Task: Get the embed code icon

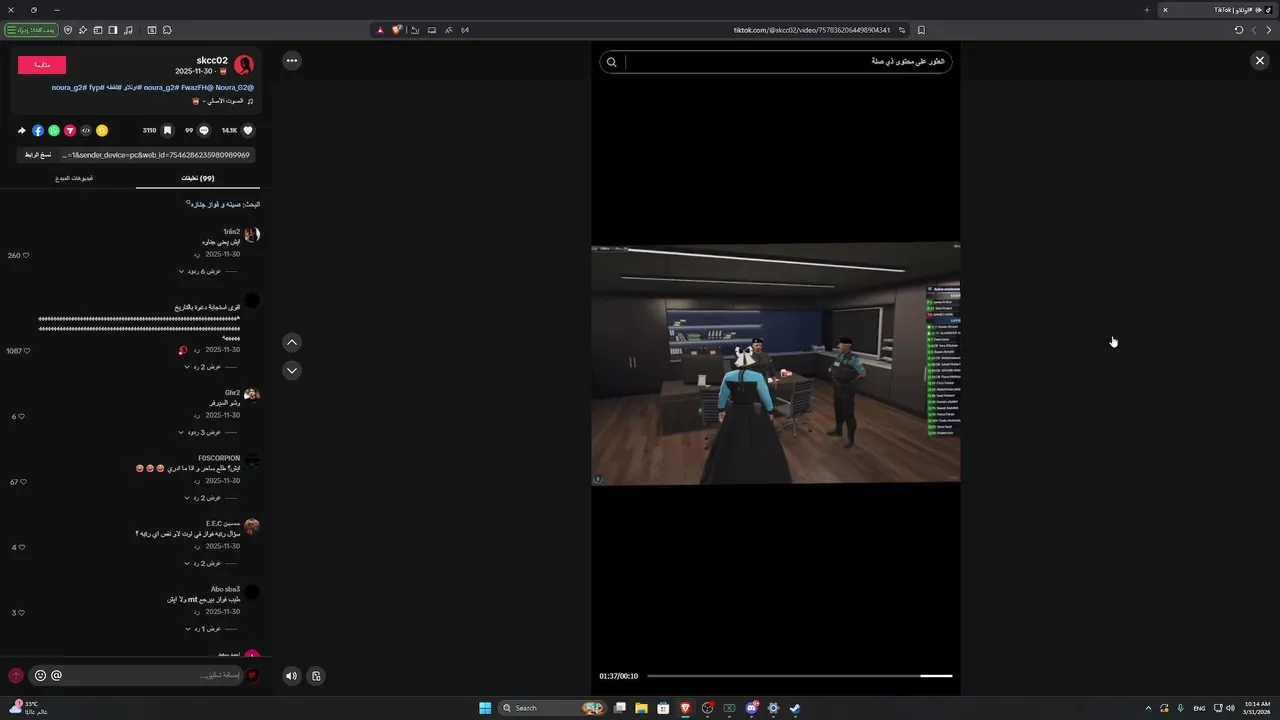Action: coord(86,130)
